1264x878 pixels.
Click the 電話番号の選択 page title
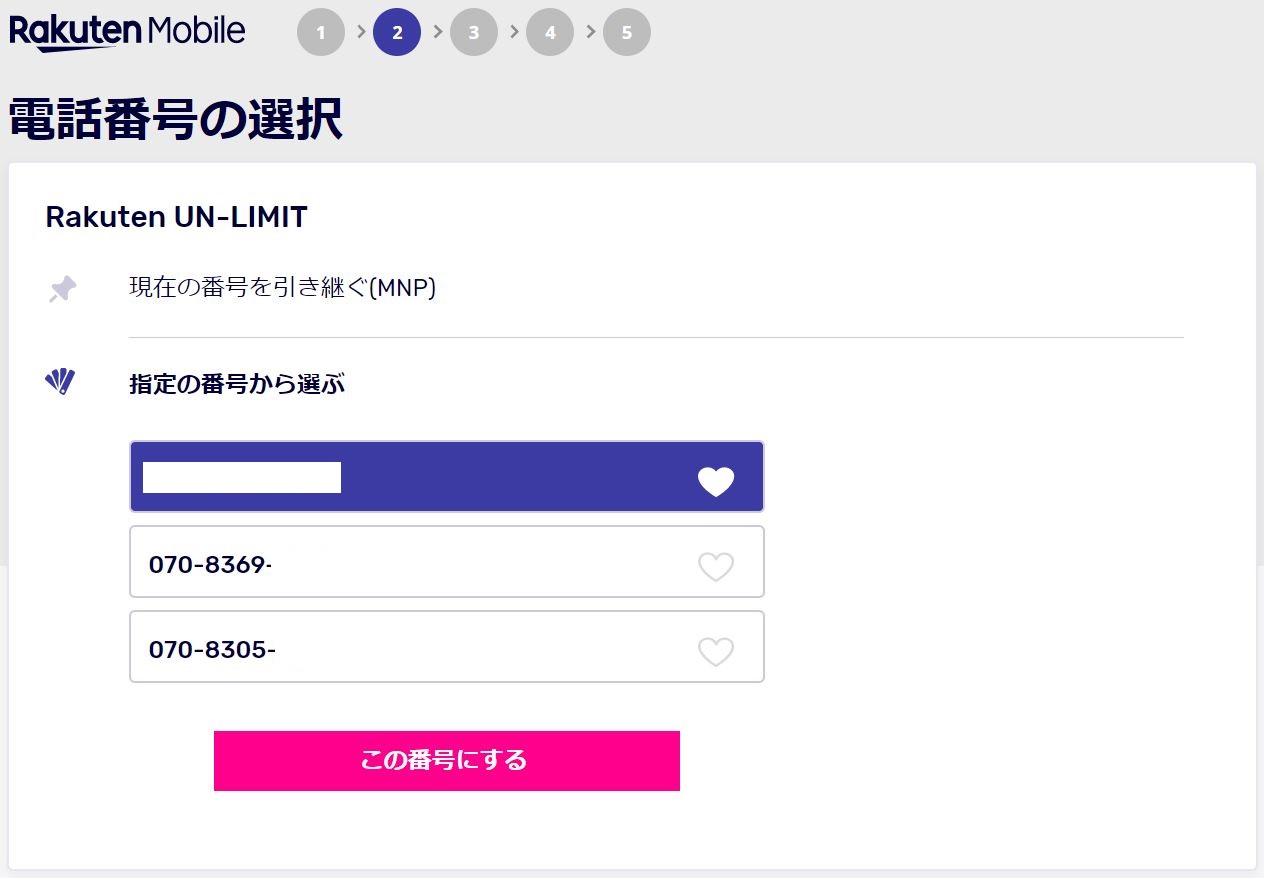(176, 120)
